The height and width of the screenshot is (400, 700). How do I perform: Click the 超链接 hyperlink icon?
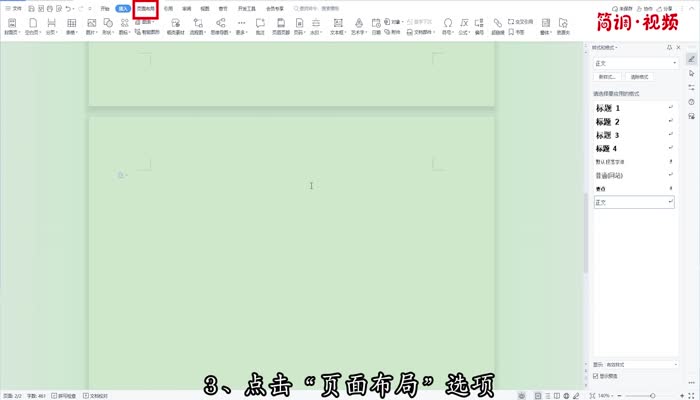[498, 24]
